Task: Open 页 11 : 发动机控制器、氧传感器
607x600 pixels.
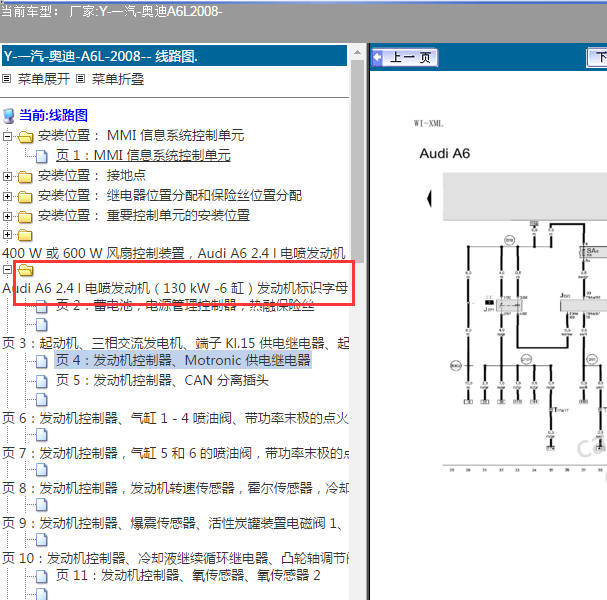Action: pyautogui.click(x=188, y=575)
